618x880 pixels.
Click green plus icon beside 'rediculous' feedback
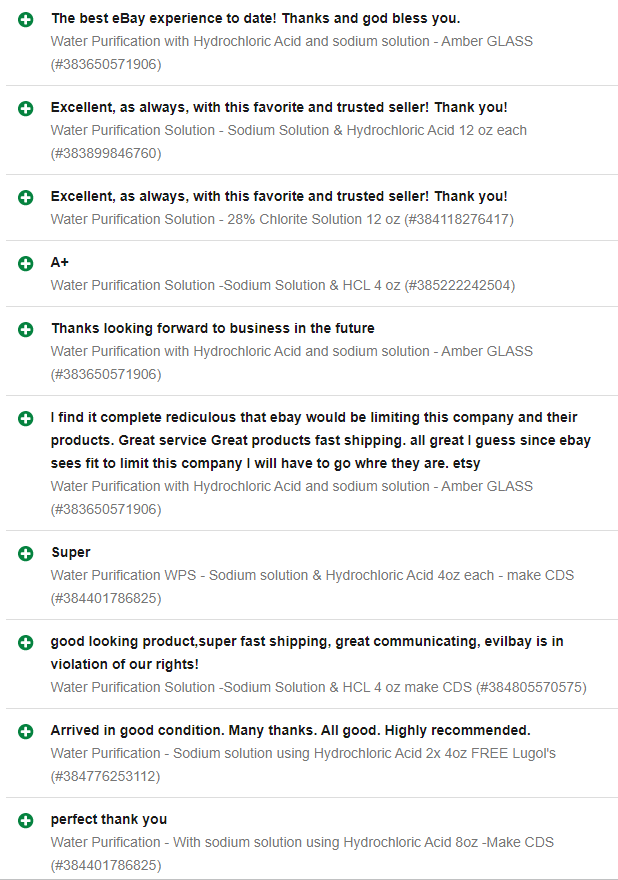point(25,418)
